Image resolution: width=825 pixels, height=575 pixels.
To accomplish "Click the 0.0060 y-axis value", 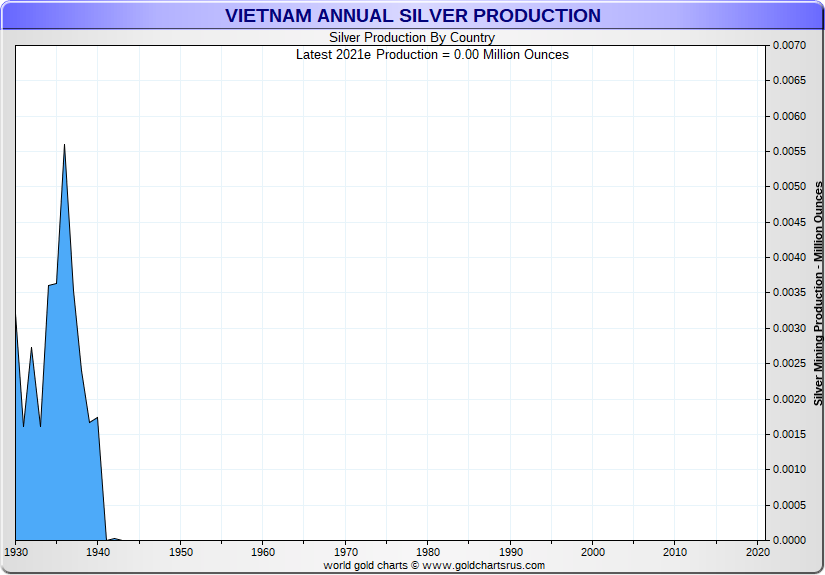I will [789, 116].
